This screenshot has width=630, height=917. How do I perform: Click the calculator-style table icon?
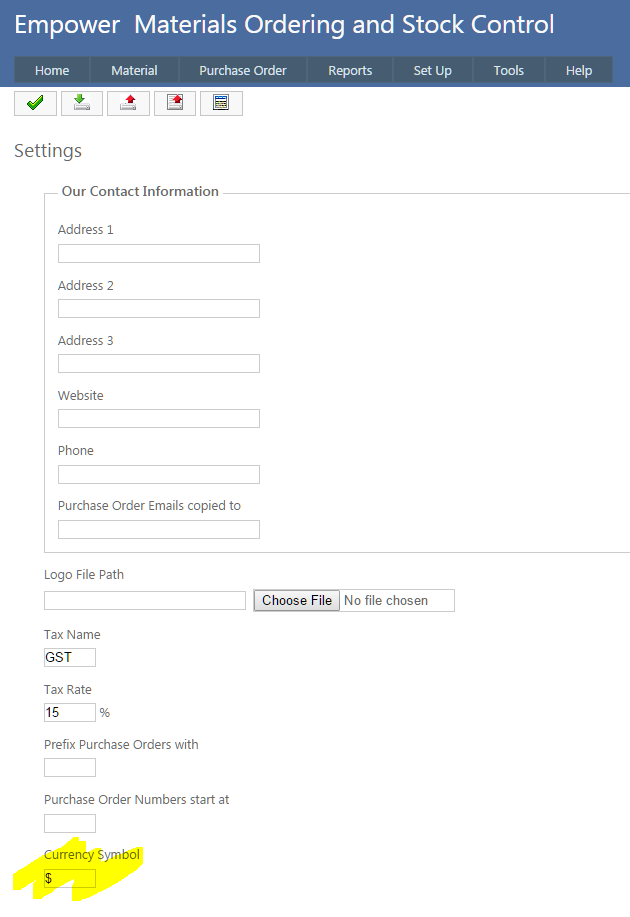[x=221, y=103]
